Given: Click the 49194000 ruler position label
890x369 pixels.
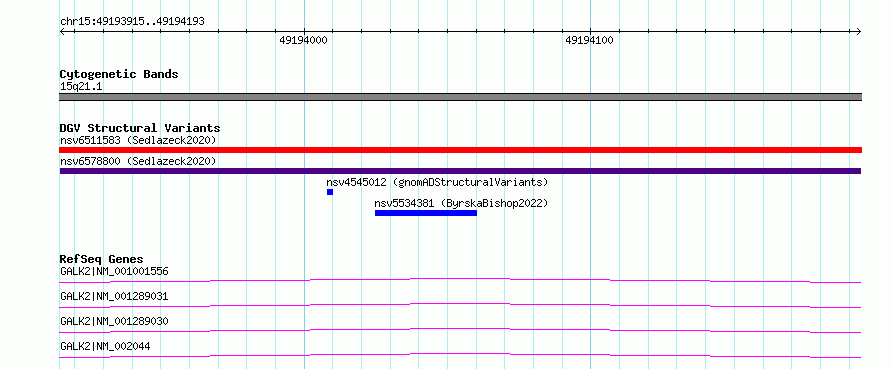Looking at the screenshot, I should click(304, 40).
